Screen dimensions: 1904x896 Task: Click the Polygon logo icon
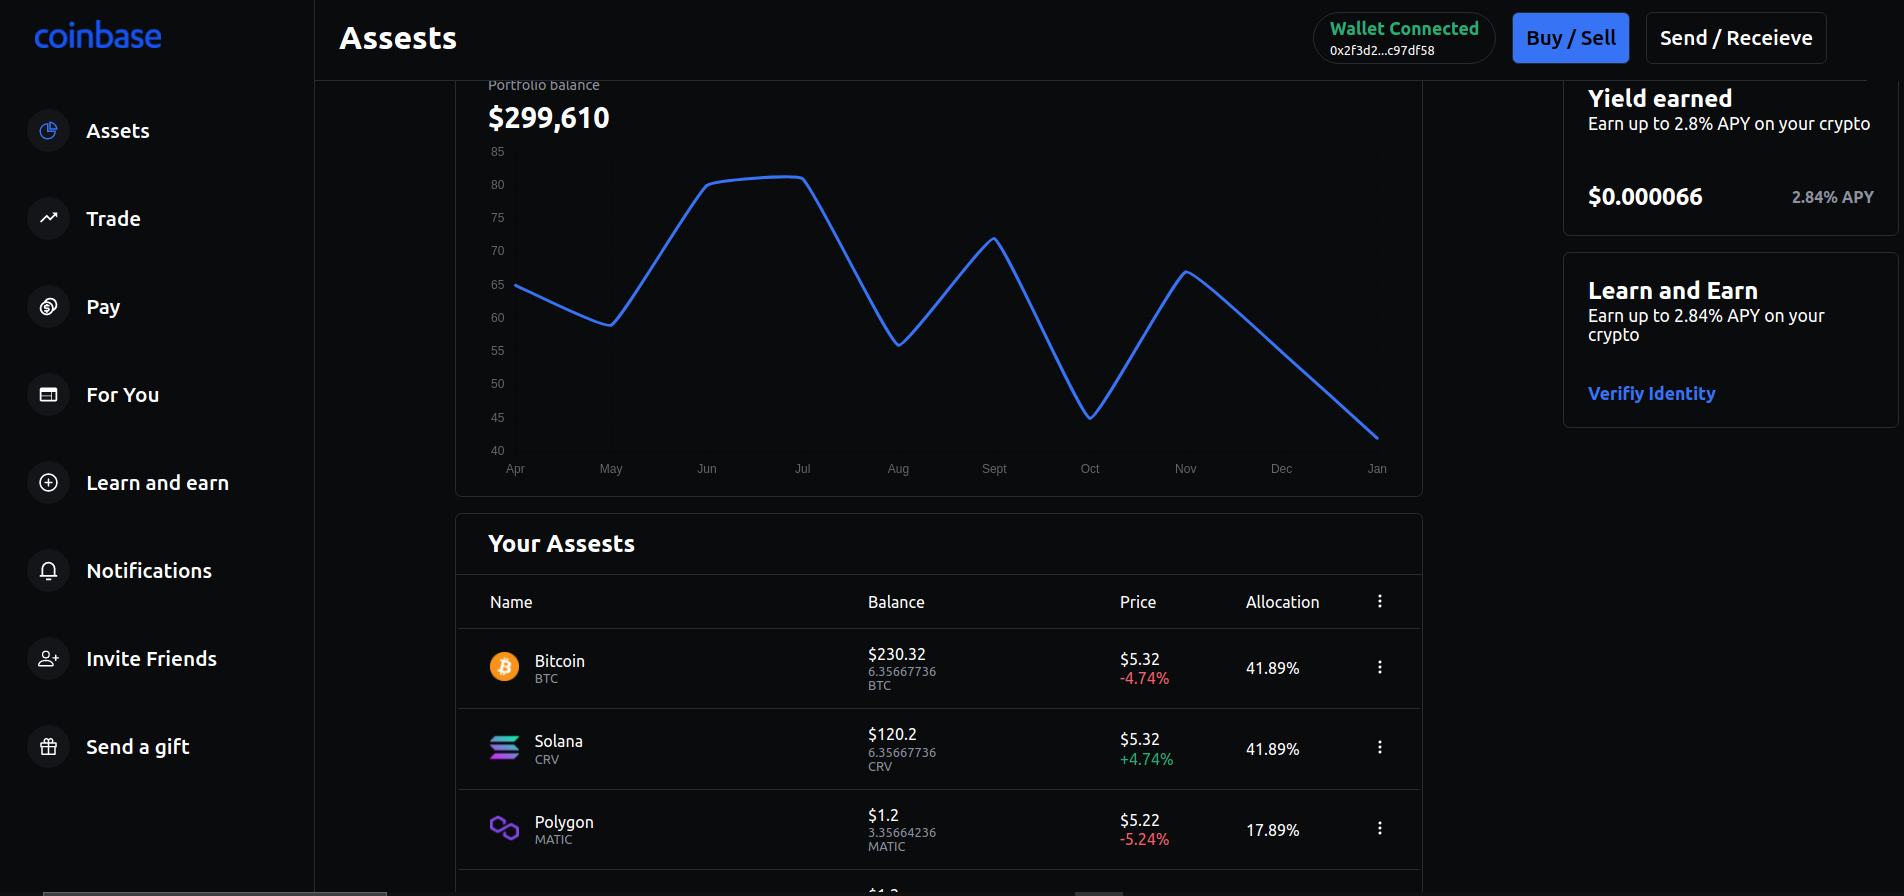point(504,828)
